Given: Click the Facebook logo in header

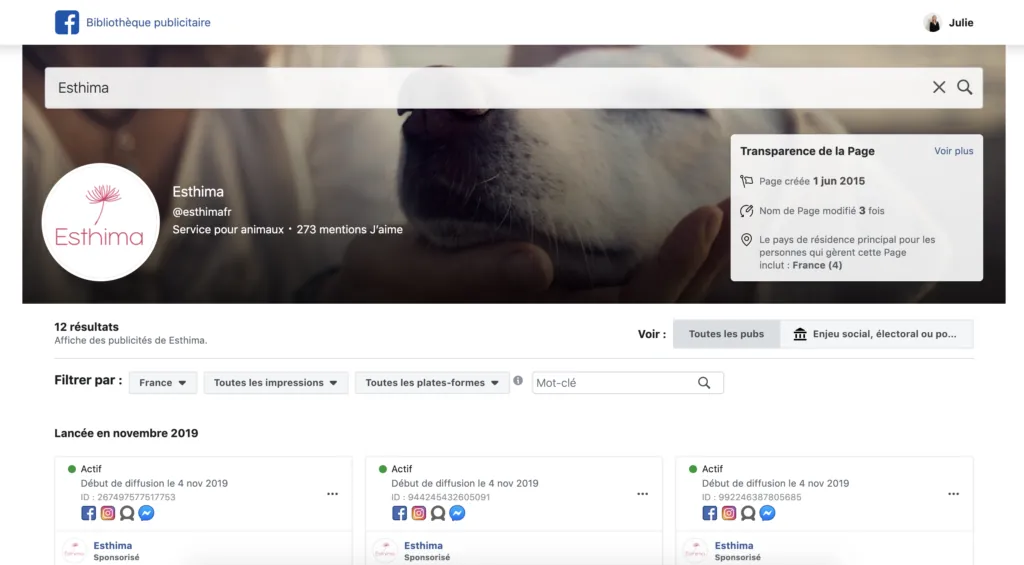Looking at the screenshot, I should 67,22.
